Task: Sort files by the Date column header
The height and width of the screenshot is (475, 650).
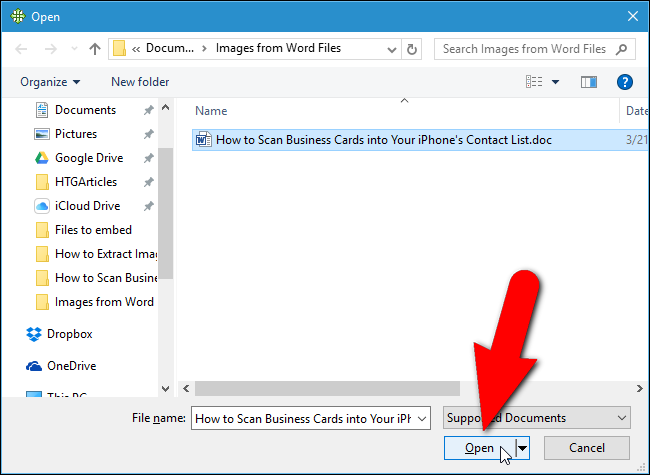Action: click(636, 111)
